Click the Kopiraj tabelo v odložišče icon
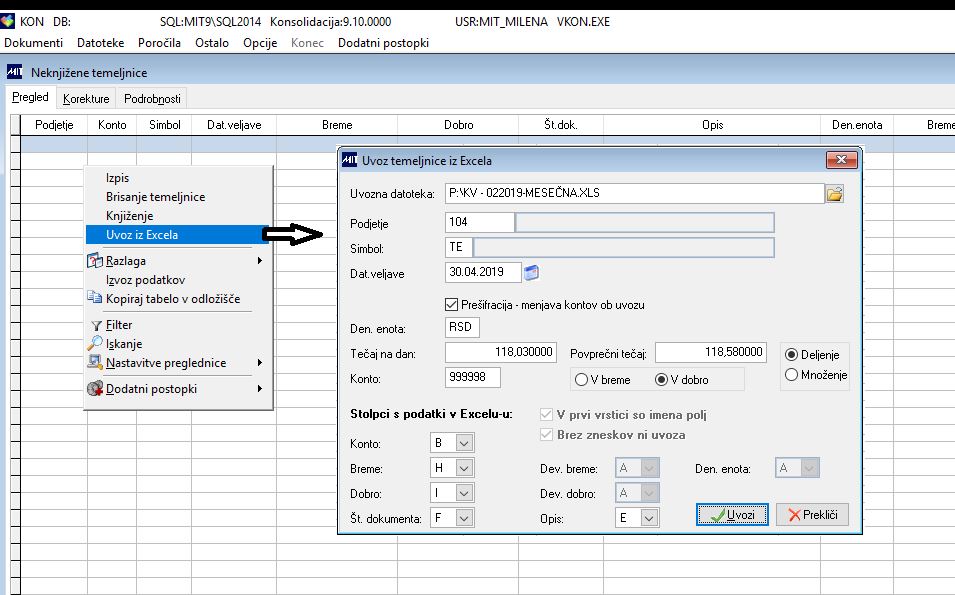955x595 pixels. (95, 298)
